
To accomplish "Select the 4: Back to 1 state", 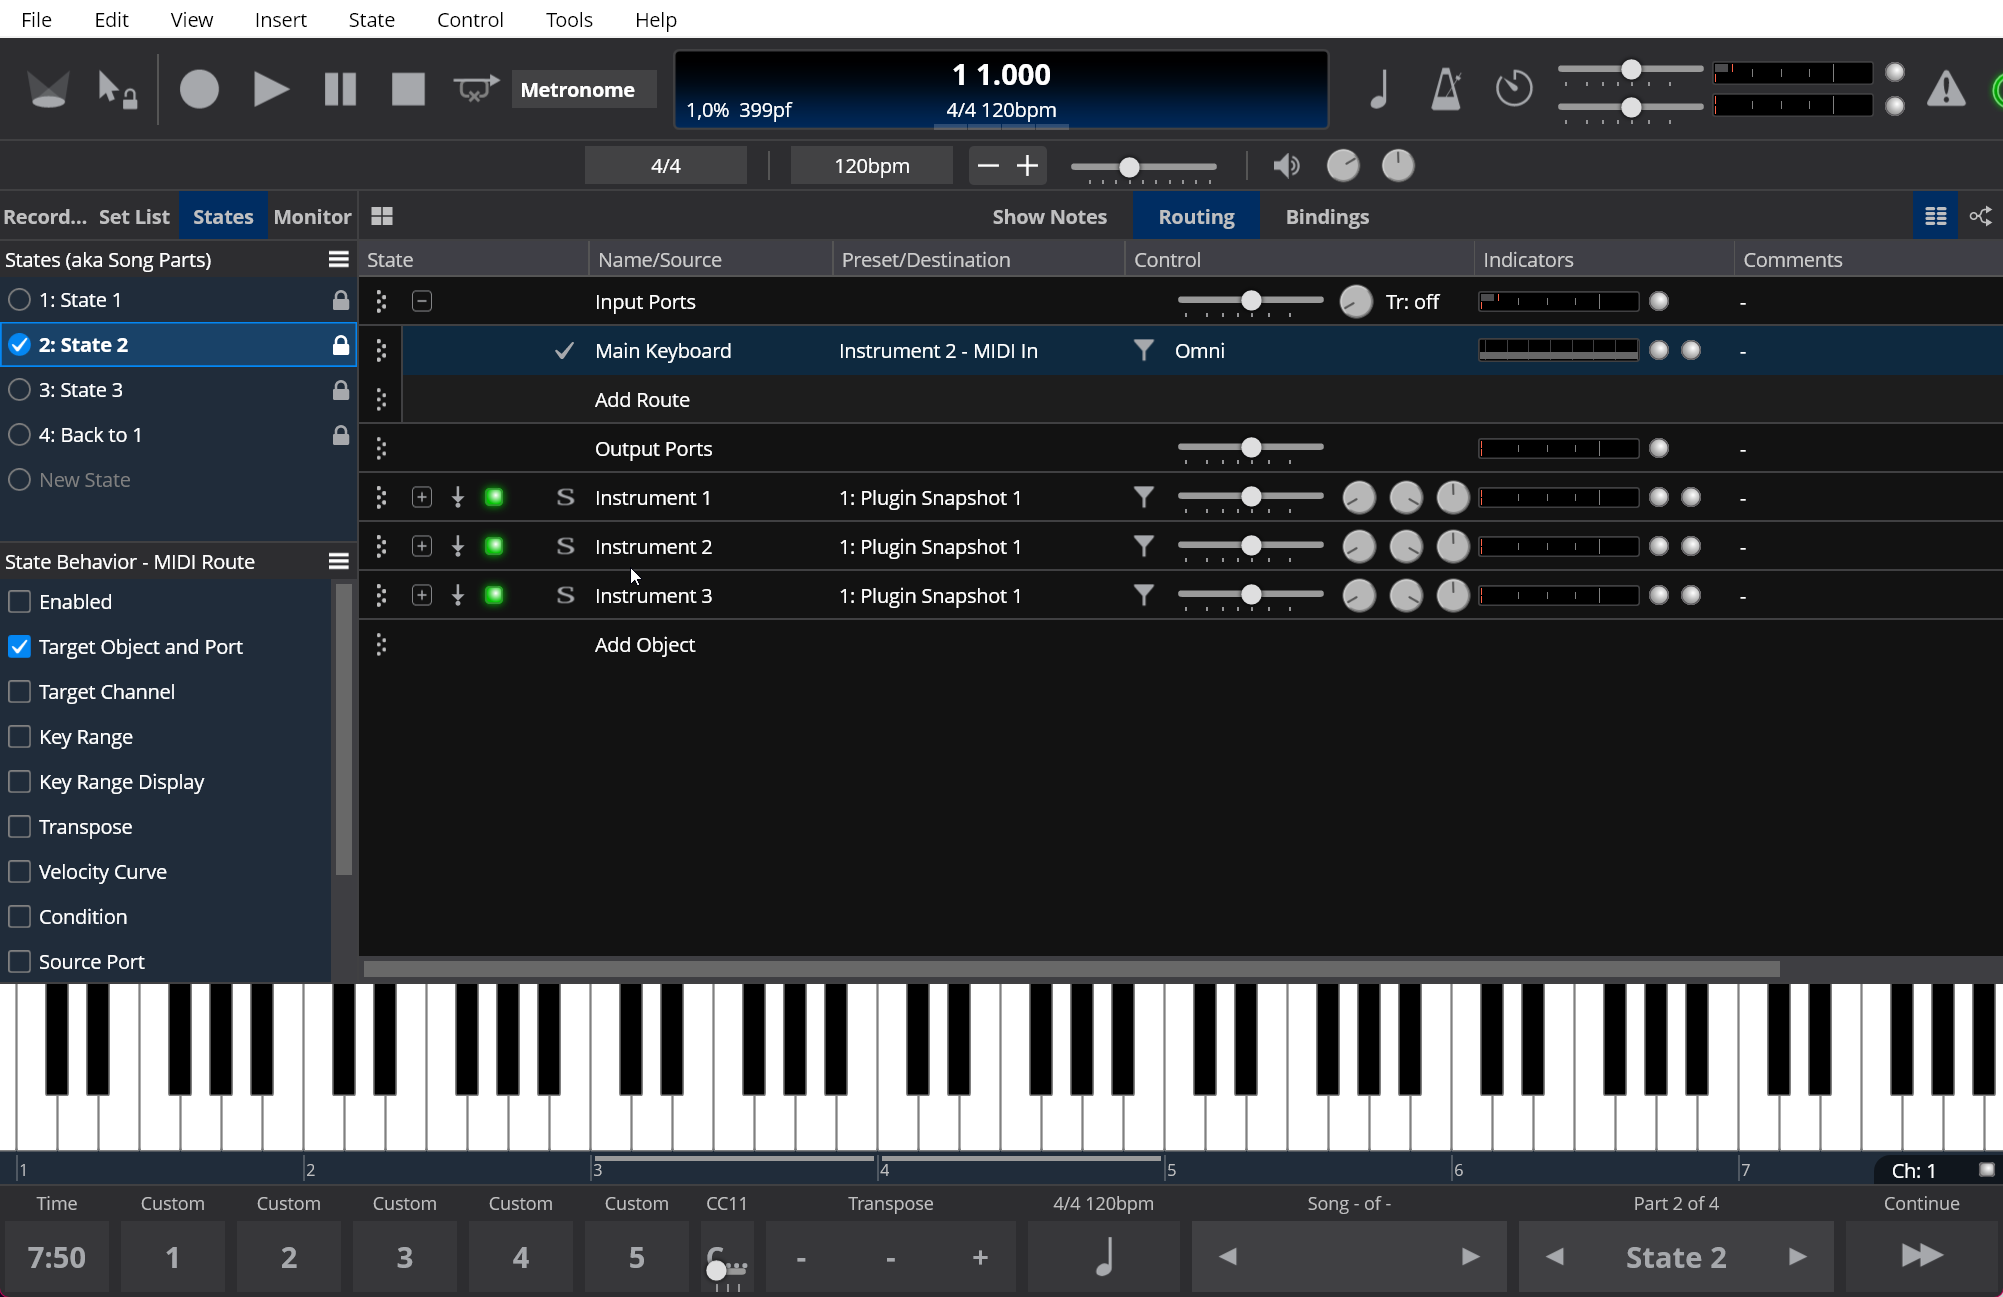I will [90, 435].
